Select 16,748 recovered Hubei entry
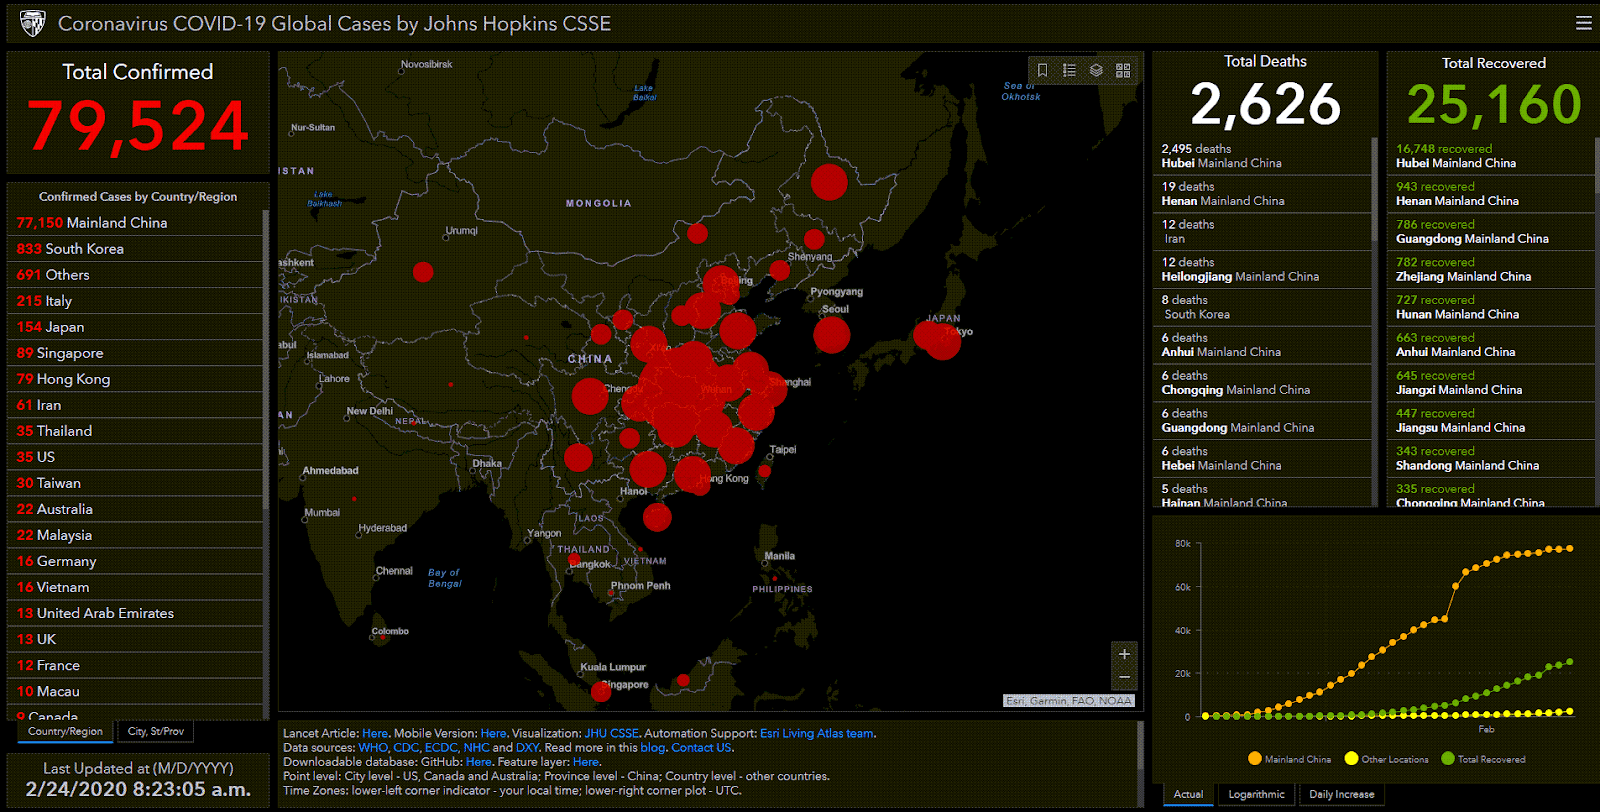Image resolution: width=1600 pixels, height=812 pixels. [x=1491, y=156]
